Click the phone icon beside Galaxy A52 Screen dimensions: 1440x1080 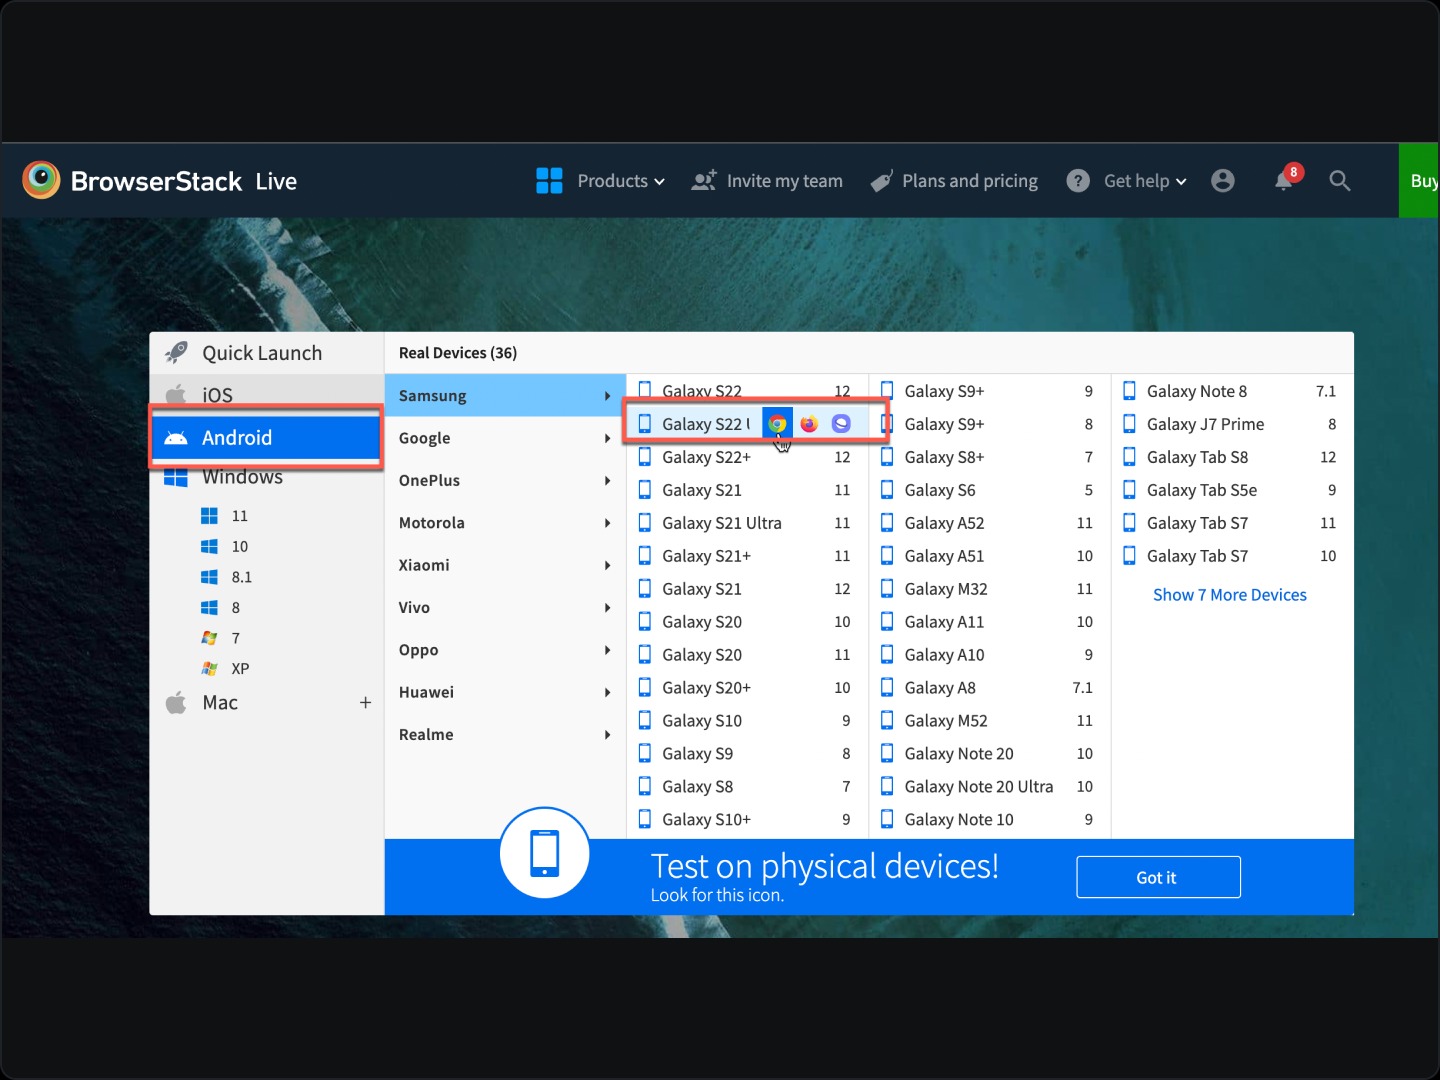(x=887, y=523)
